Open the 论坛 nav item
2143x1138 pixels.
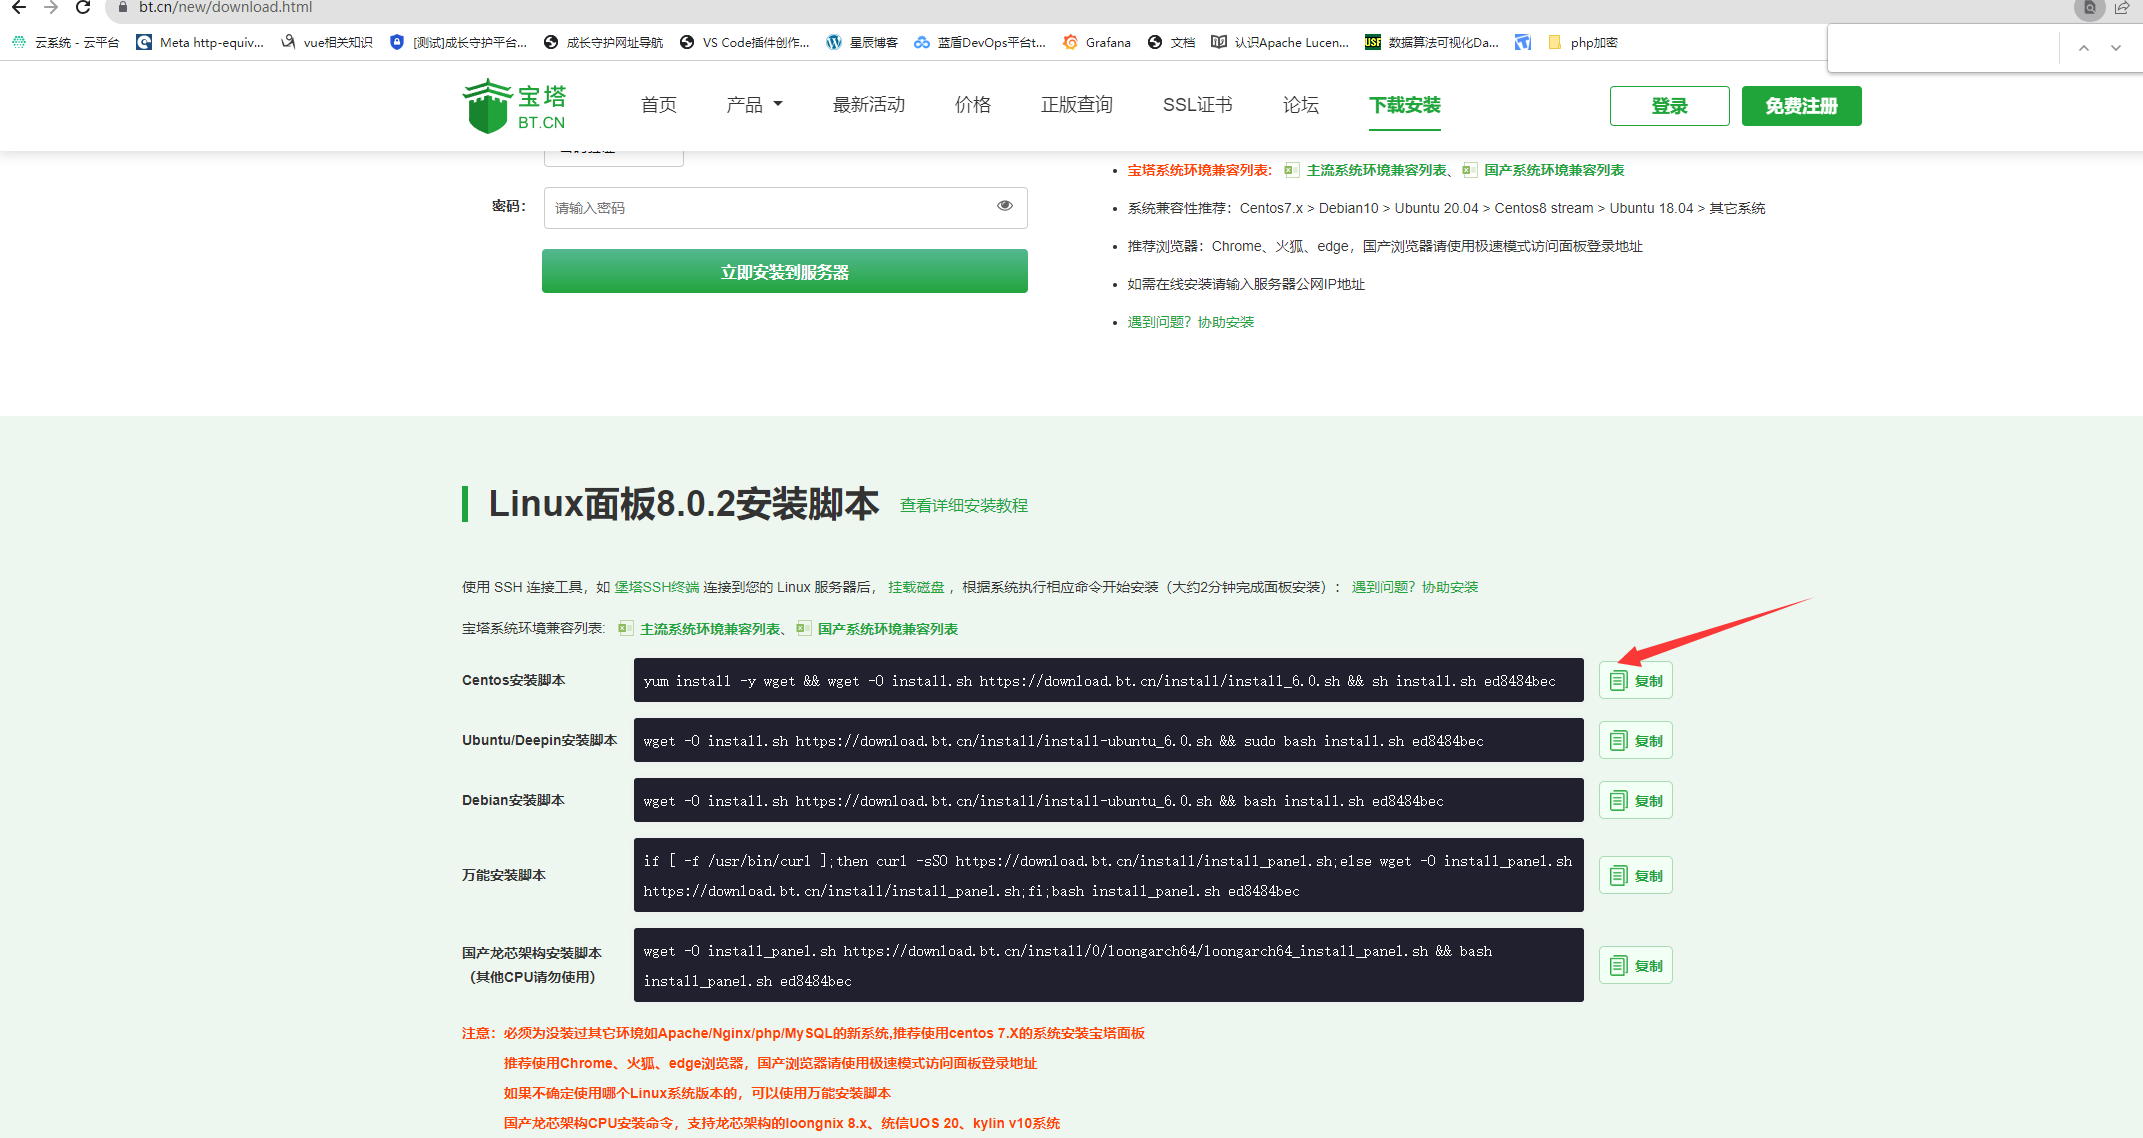[1300, 105]
